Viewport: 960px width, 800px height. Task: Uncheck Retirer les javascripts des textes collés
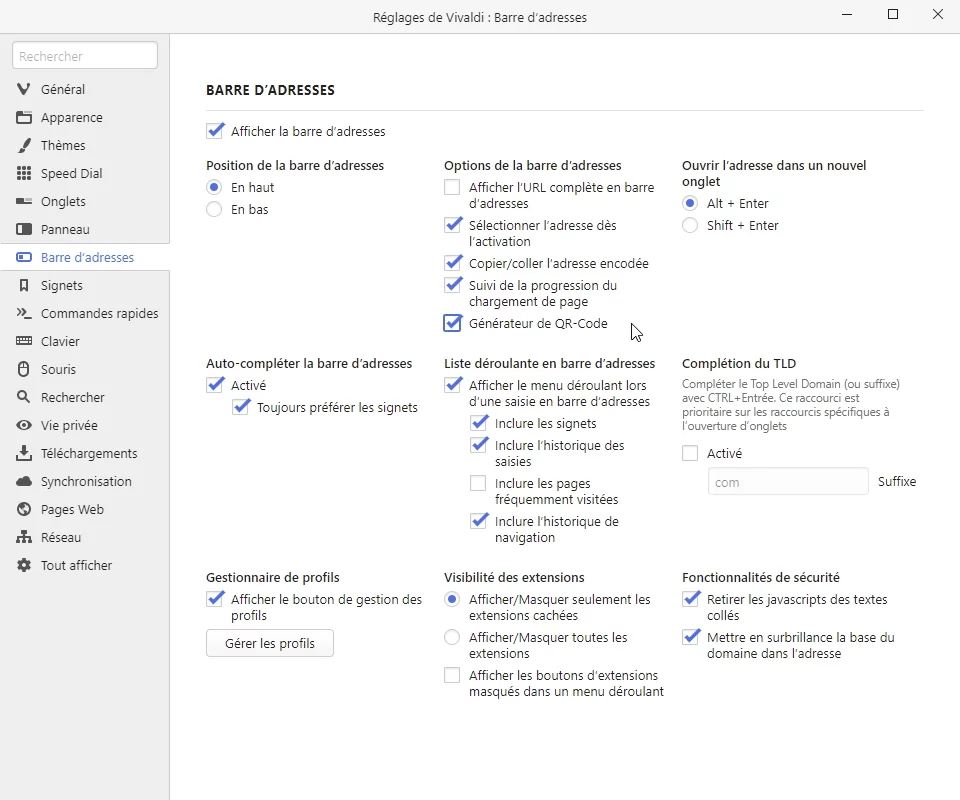coord(691,599)
